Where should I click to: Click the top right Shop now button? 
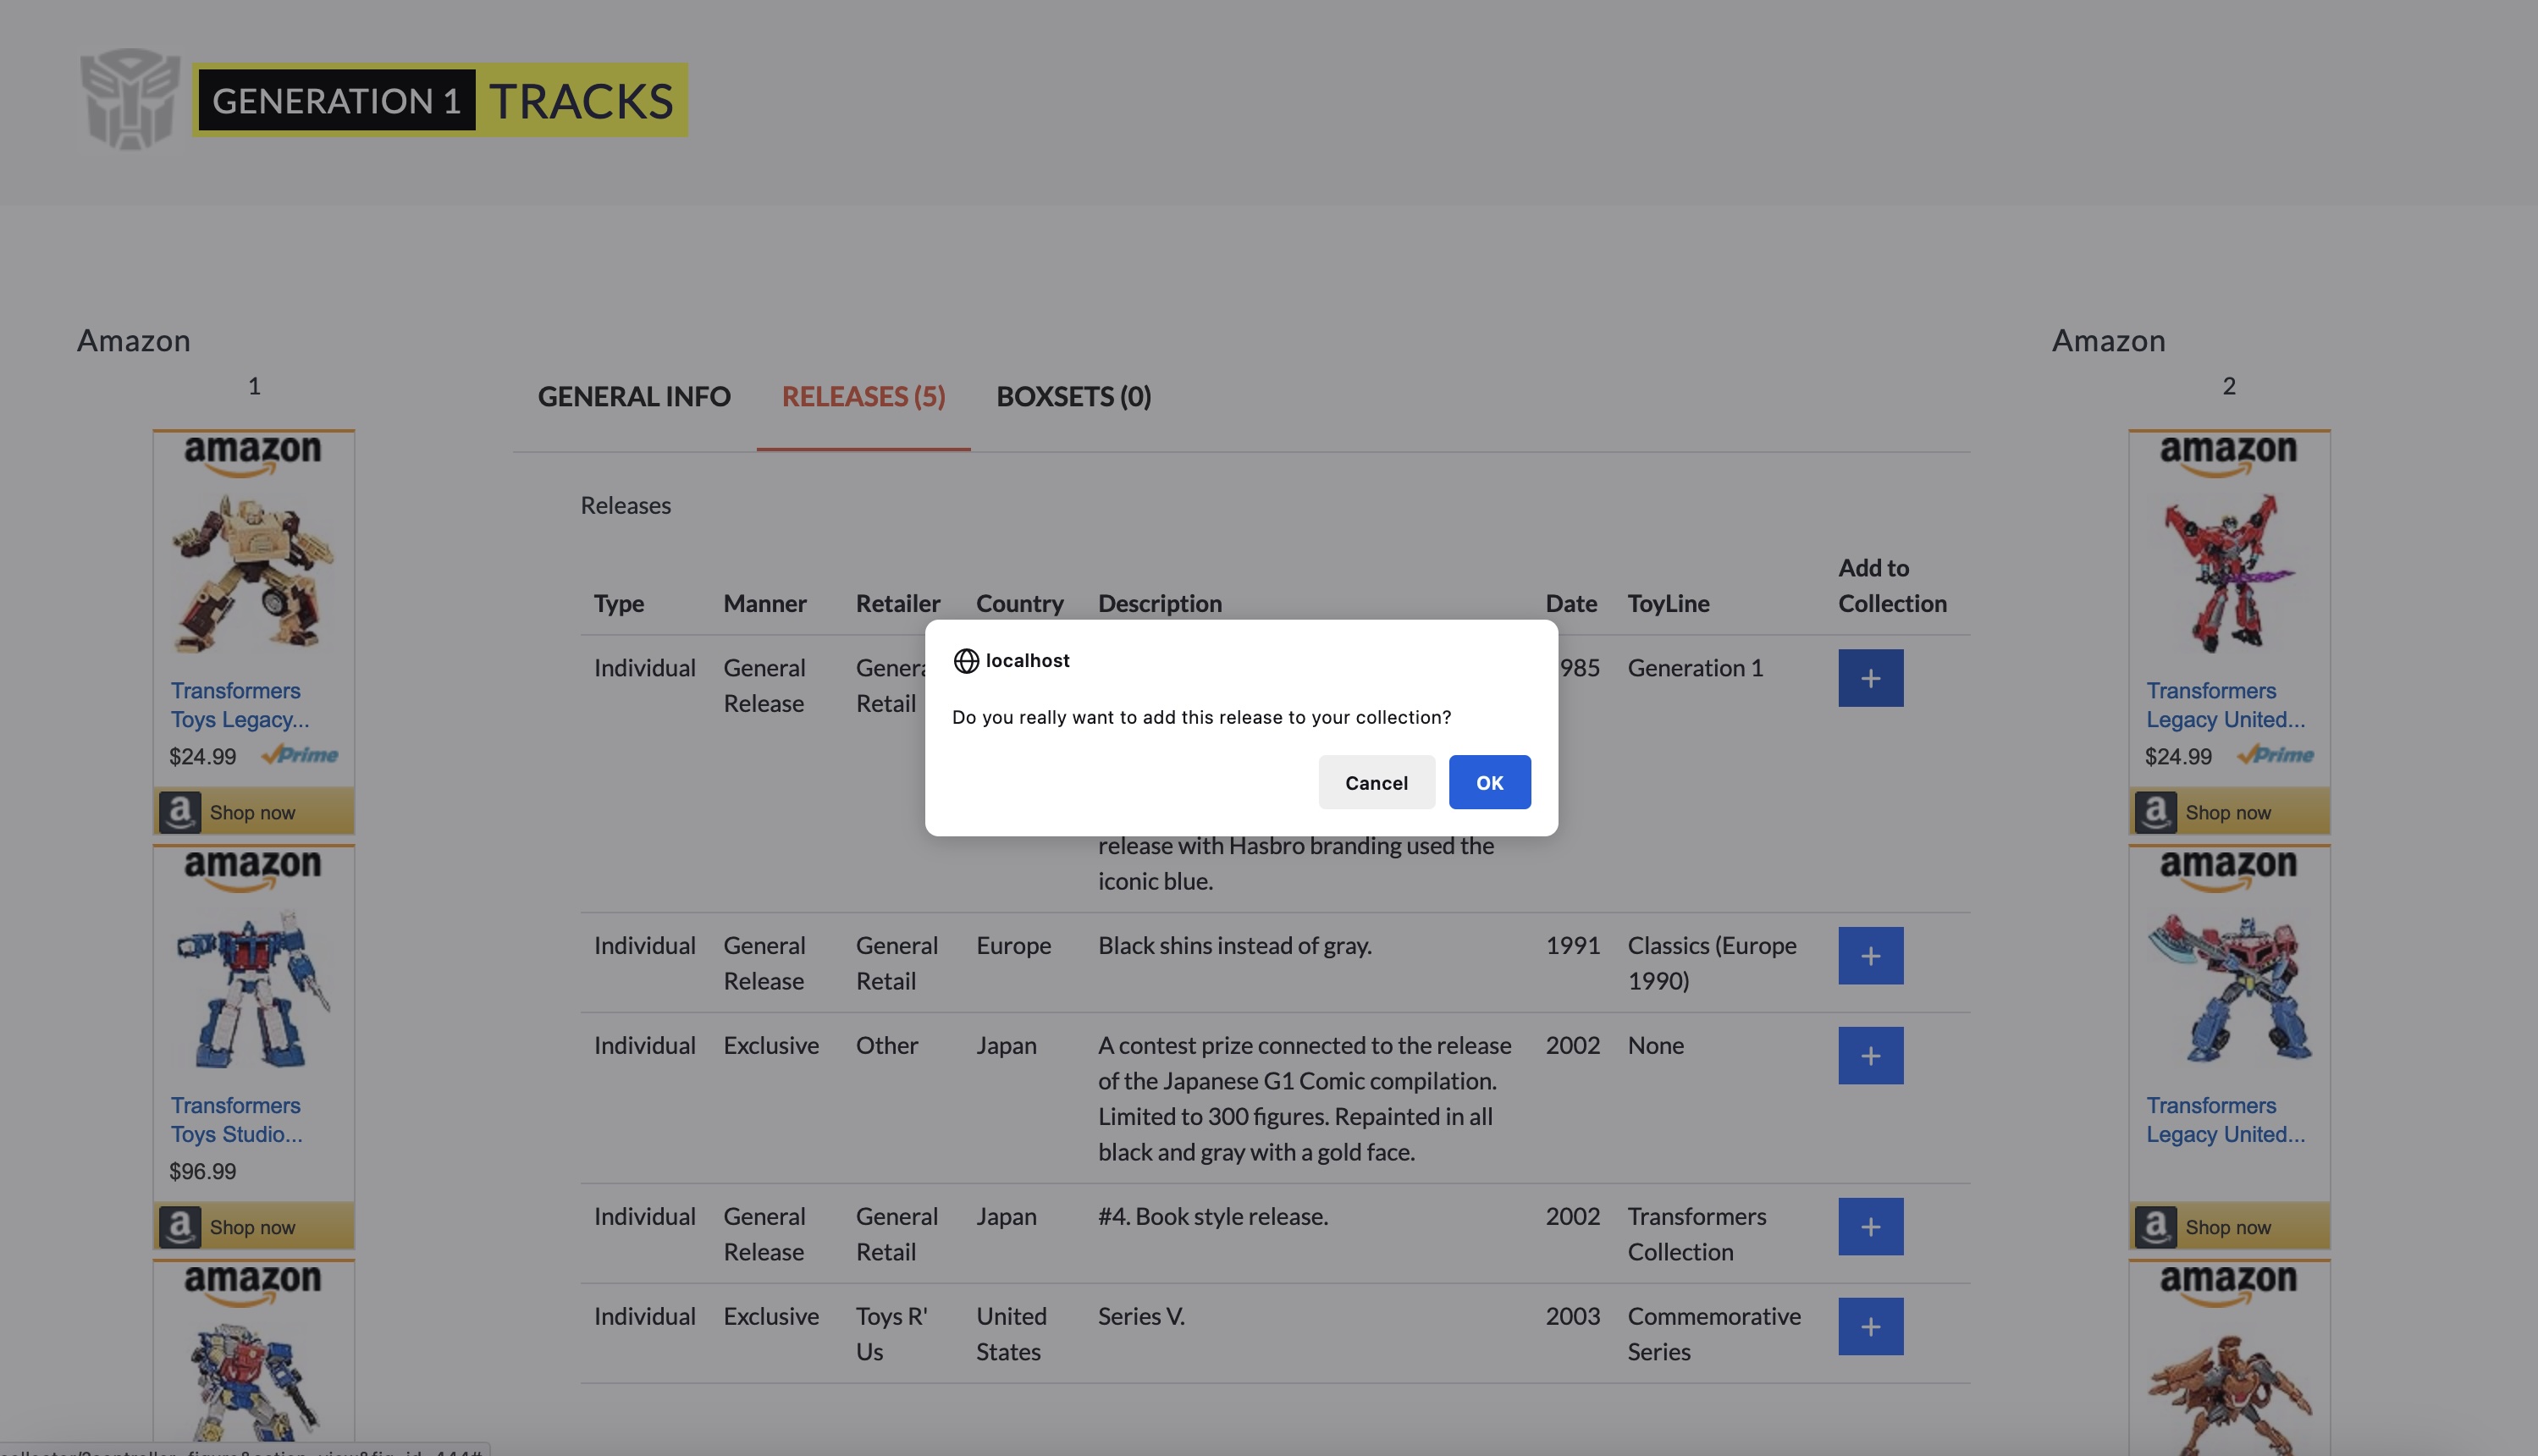click(x=2228, y=812)
